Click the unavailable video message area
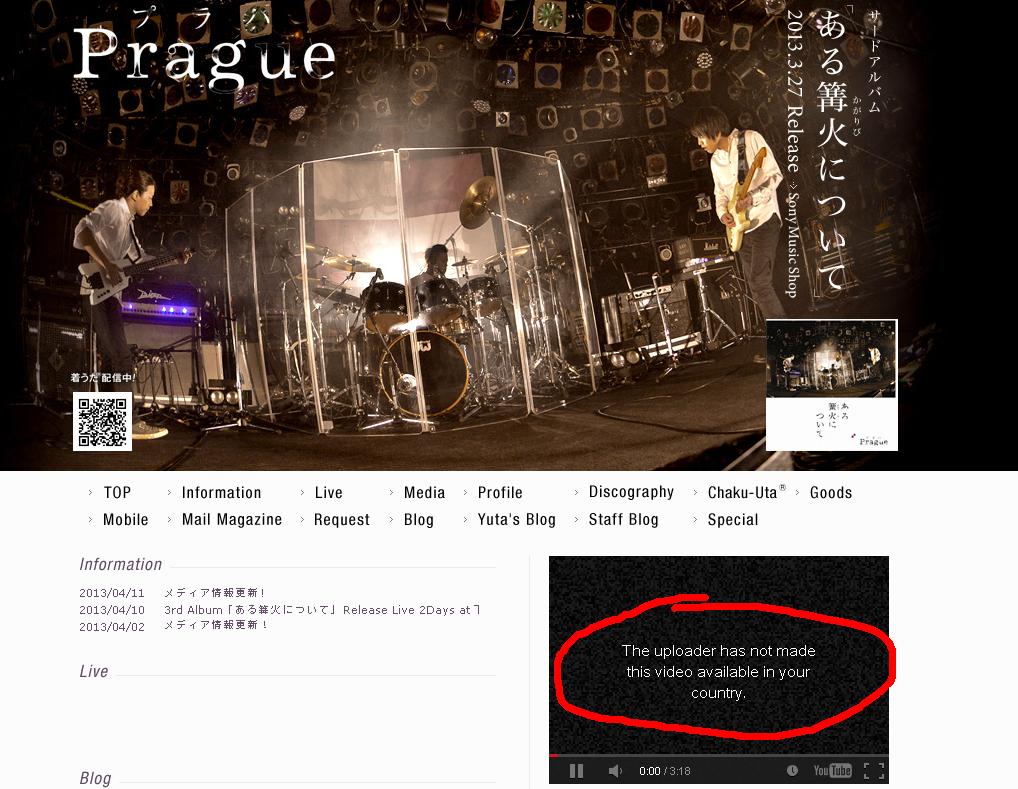The height and width of the screenshot is (789, 1018). coord(719,671)
